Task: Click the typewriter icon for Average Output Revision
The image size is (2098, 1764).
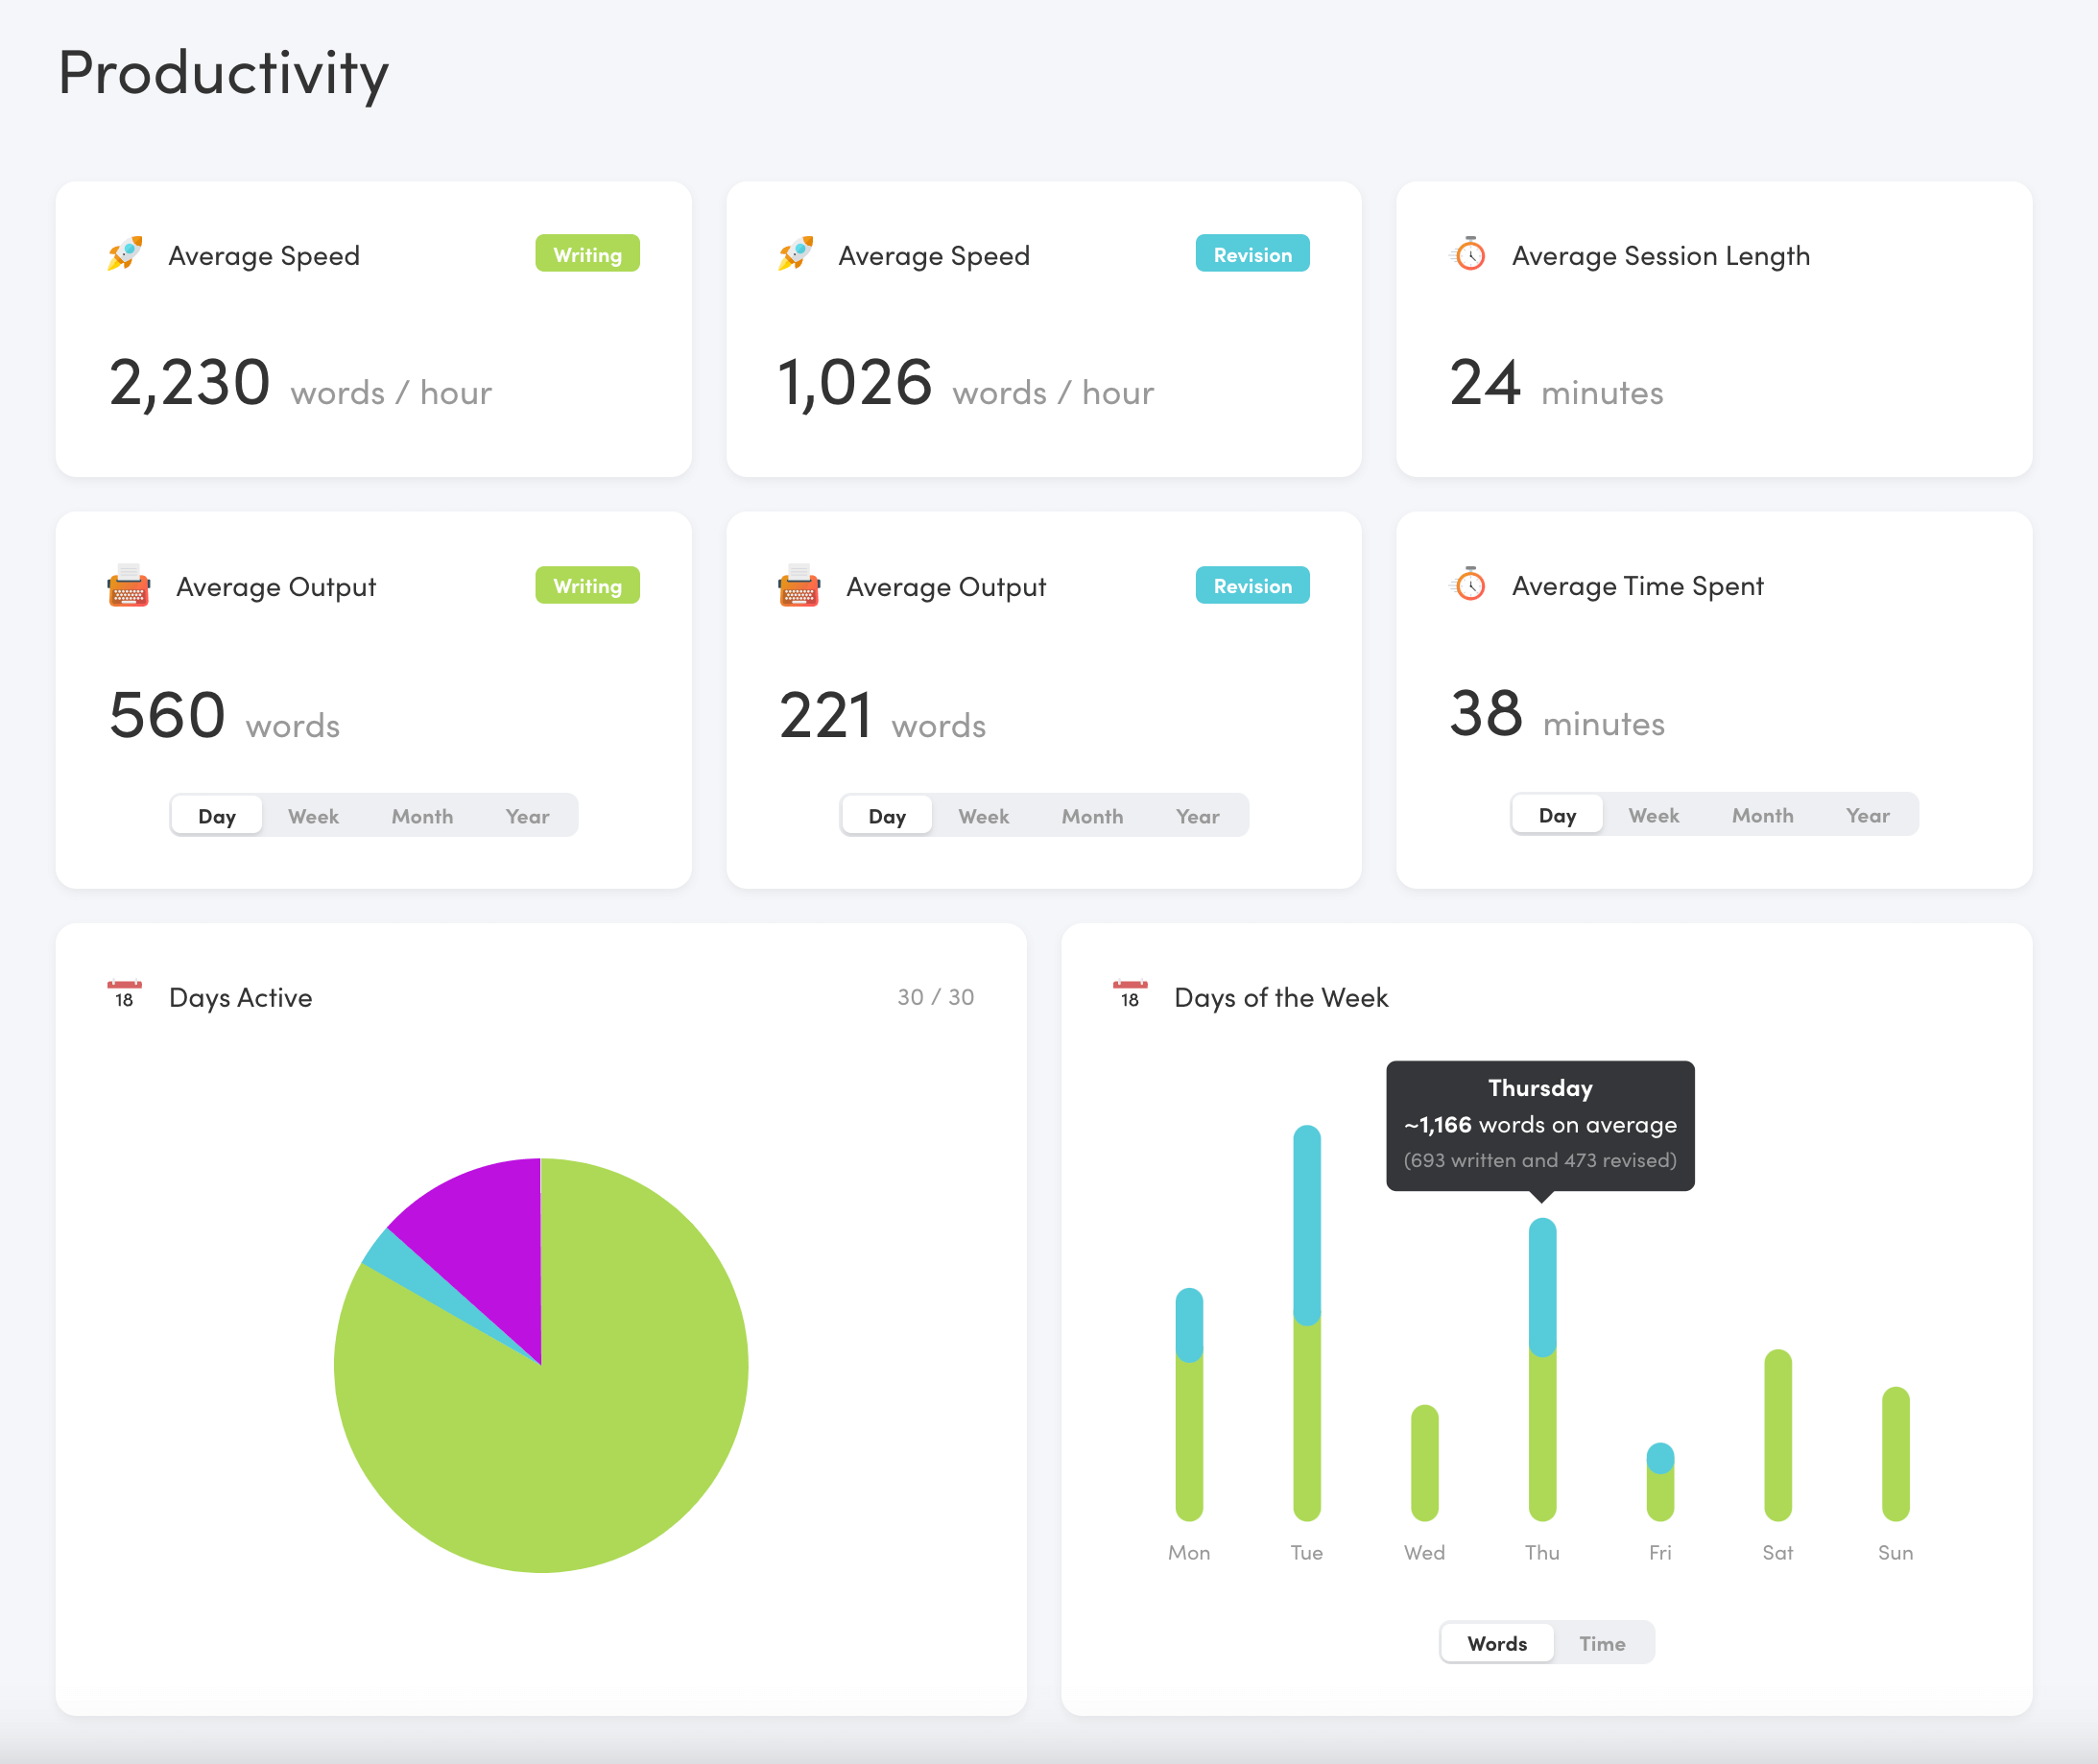Action: pyautogui.click(x=798, y=583)
